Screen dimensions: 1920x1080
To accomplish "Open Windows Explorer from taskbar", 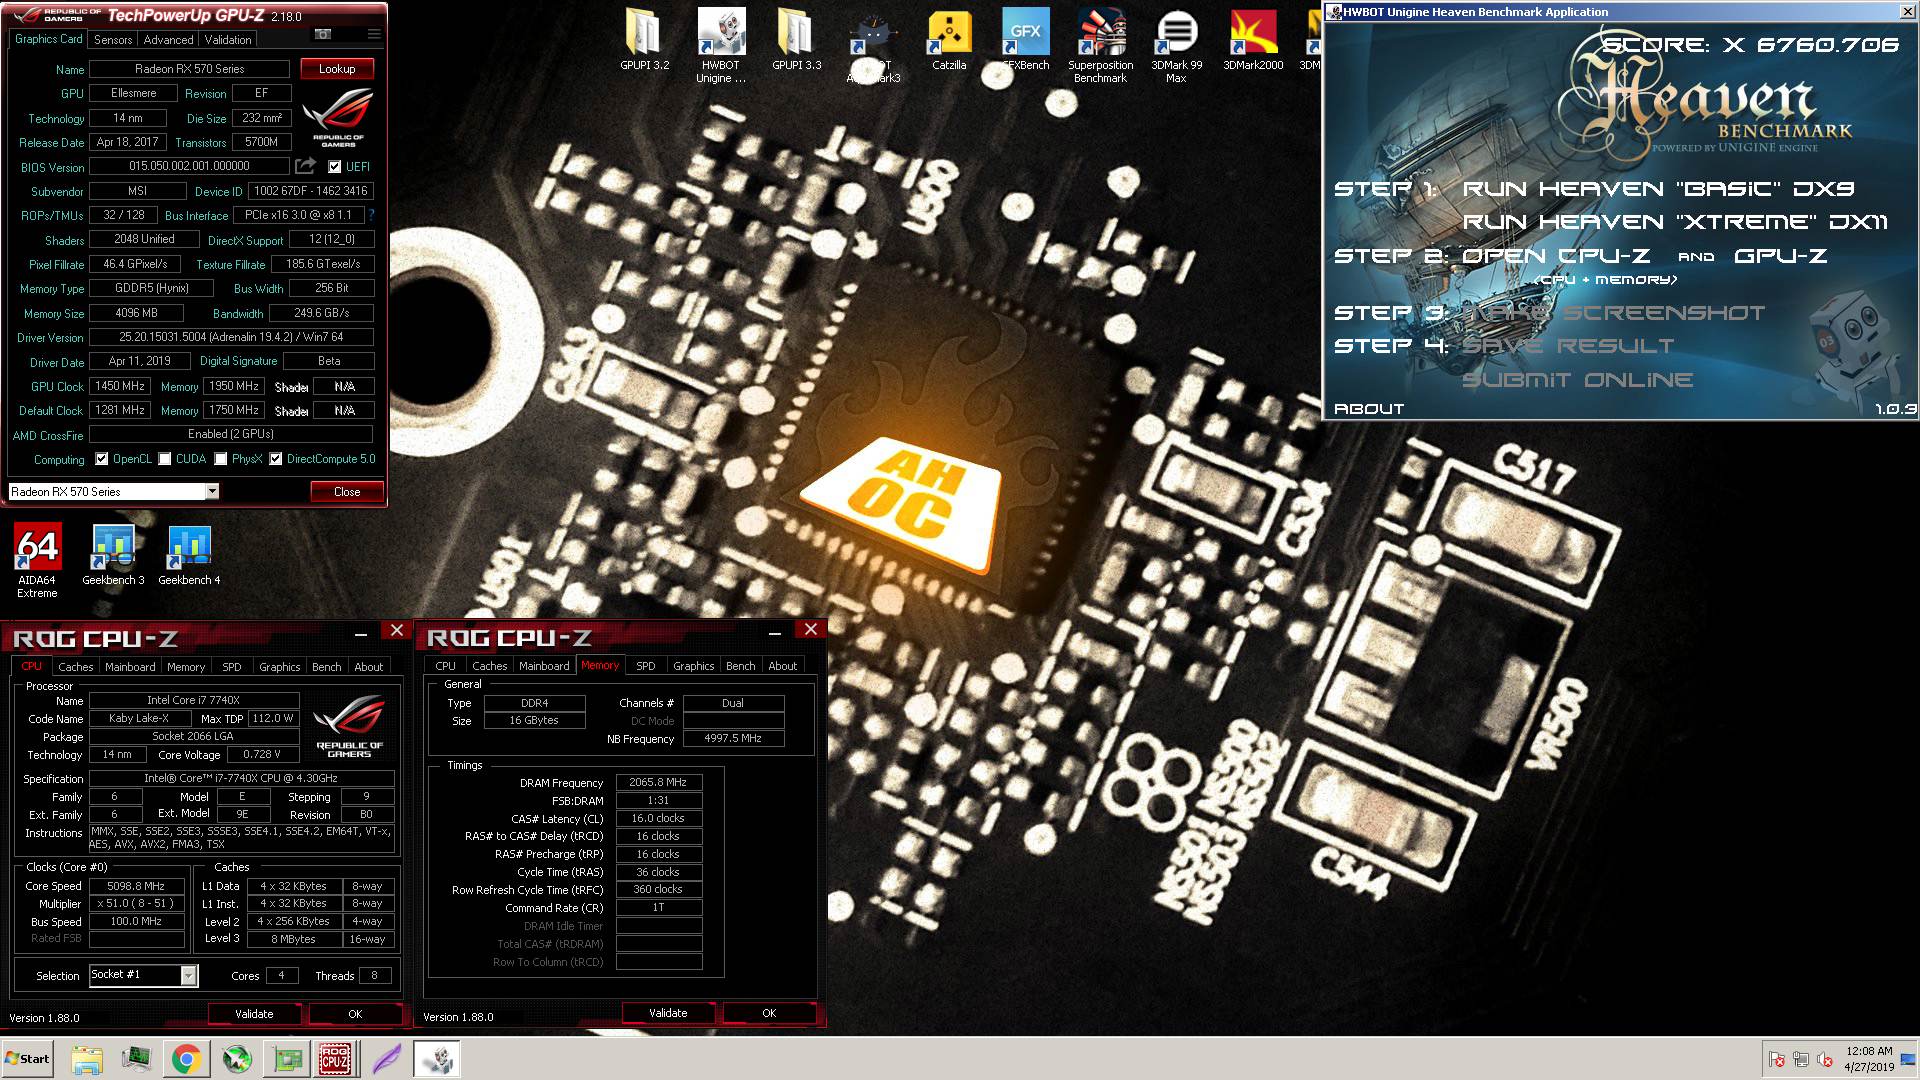I will [87, 1059].
